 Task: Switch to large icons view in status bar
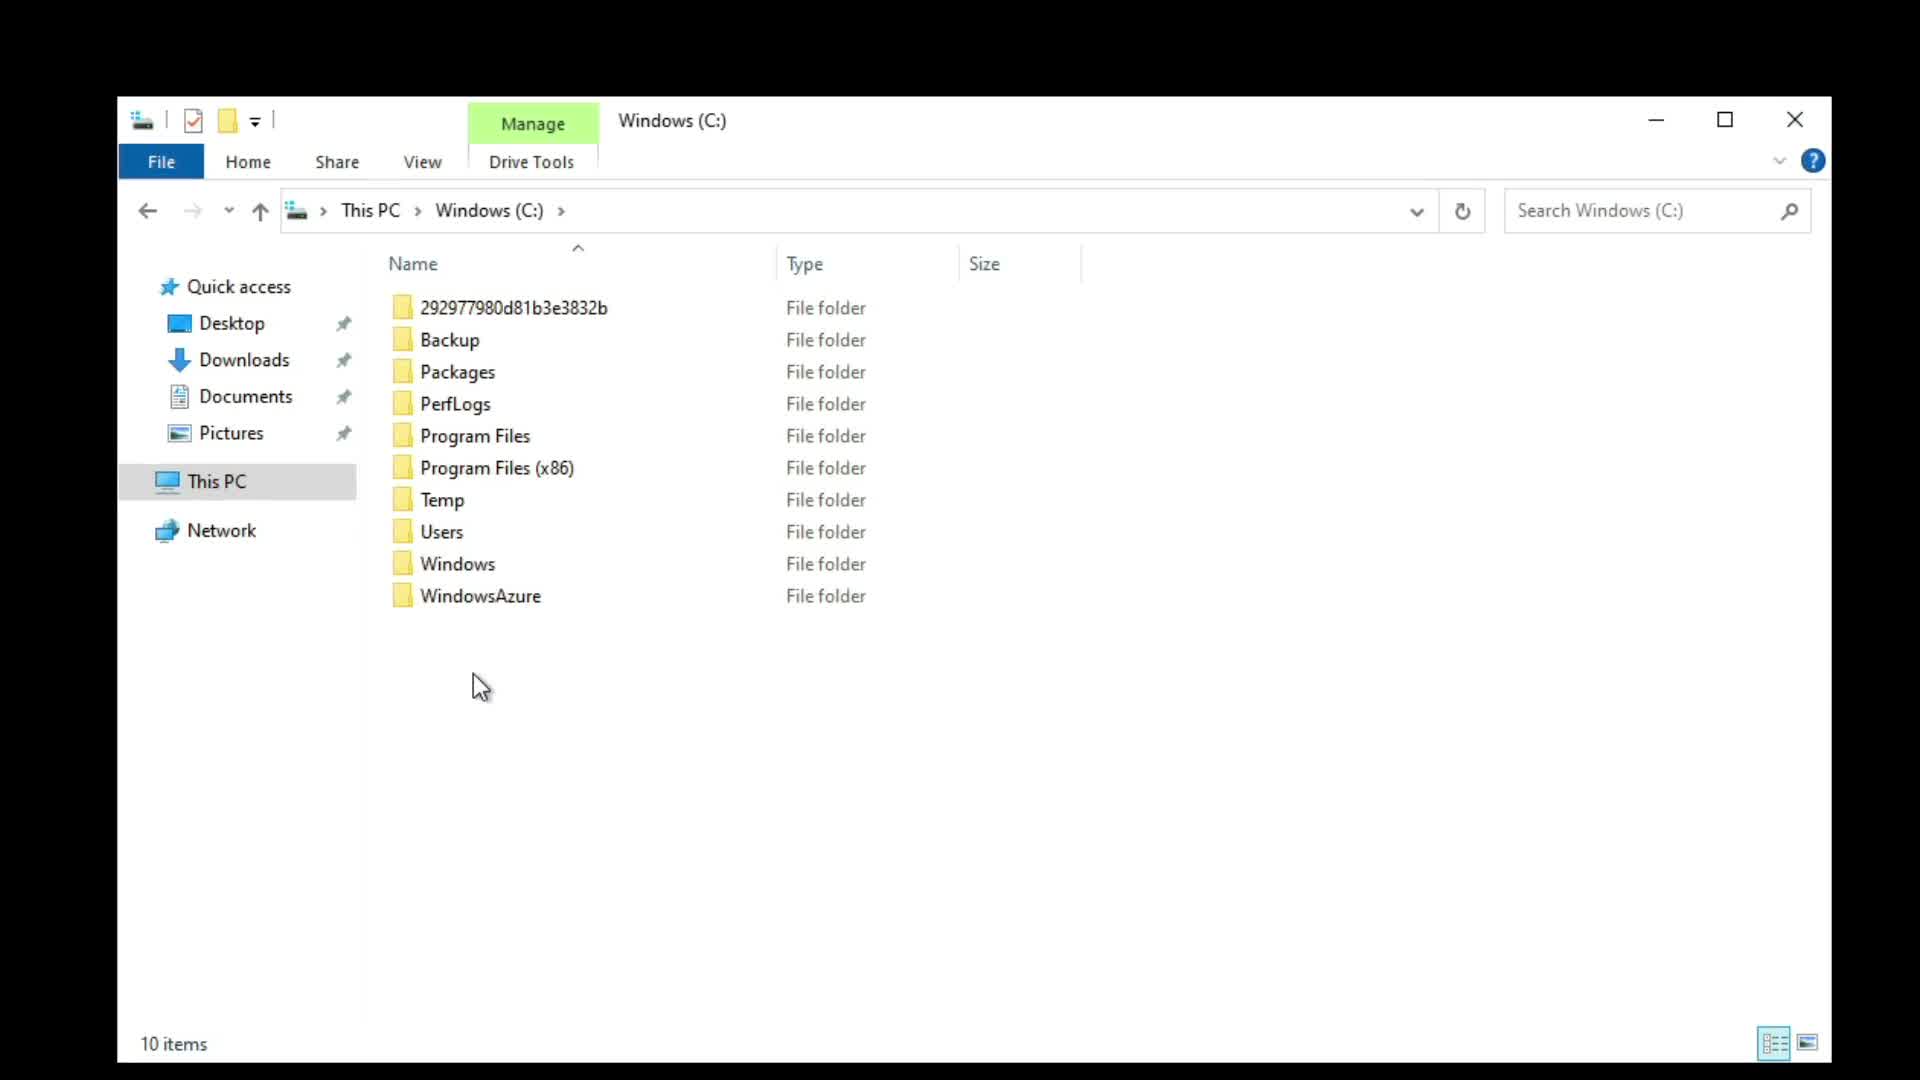click(x=1807, y=1043)
